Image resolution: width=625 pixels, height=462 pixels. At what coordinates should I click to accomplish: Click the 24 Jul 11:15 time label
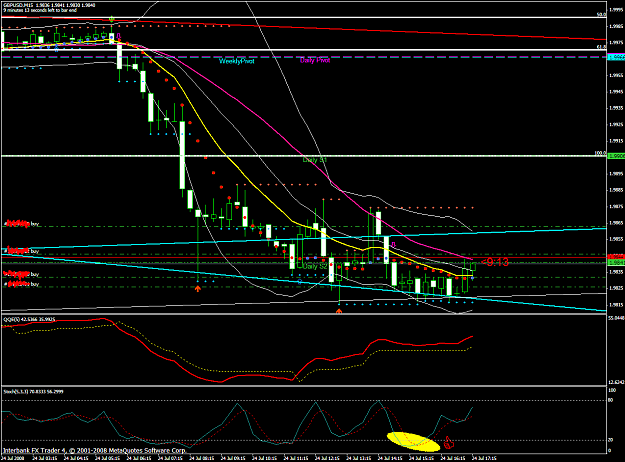(x=296, y=458)
